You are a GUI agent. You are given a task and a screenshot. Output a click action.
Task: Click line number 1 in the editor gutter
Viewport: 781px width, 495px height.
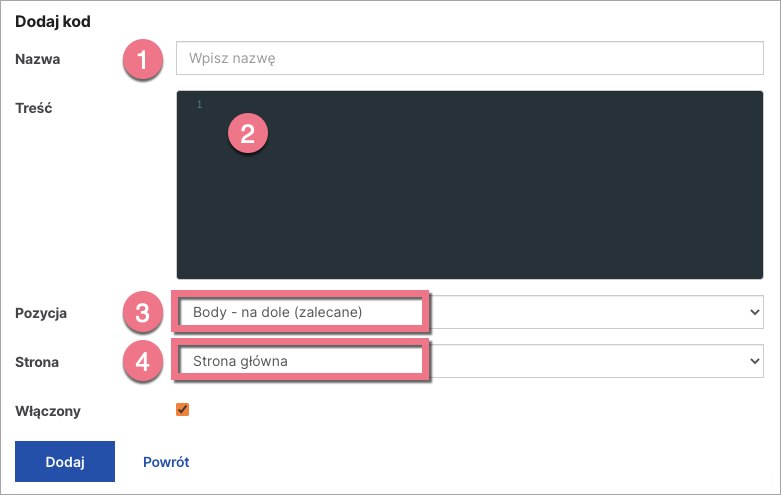(199, 105)
